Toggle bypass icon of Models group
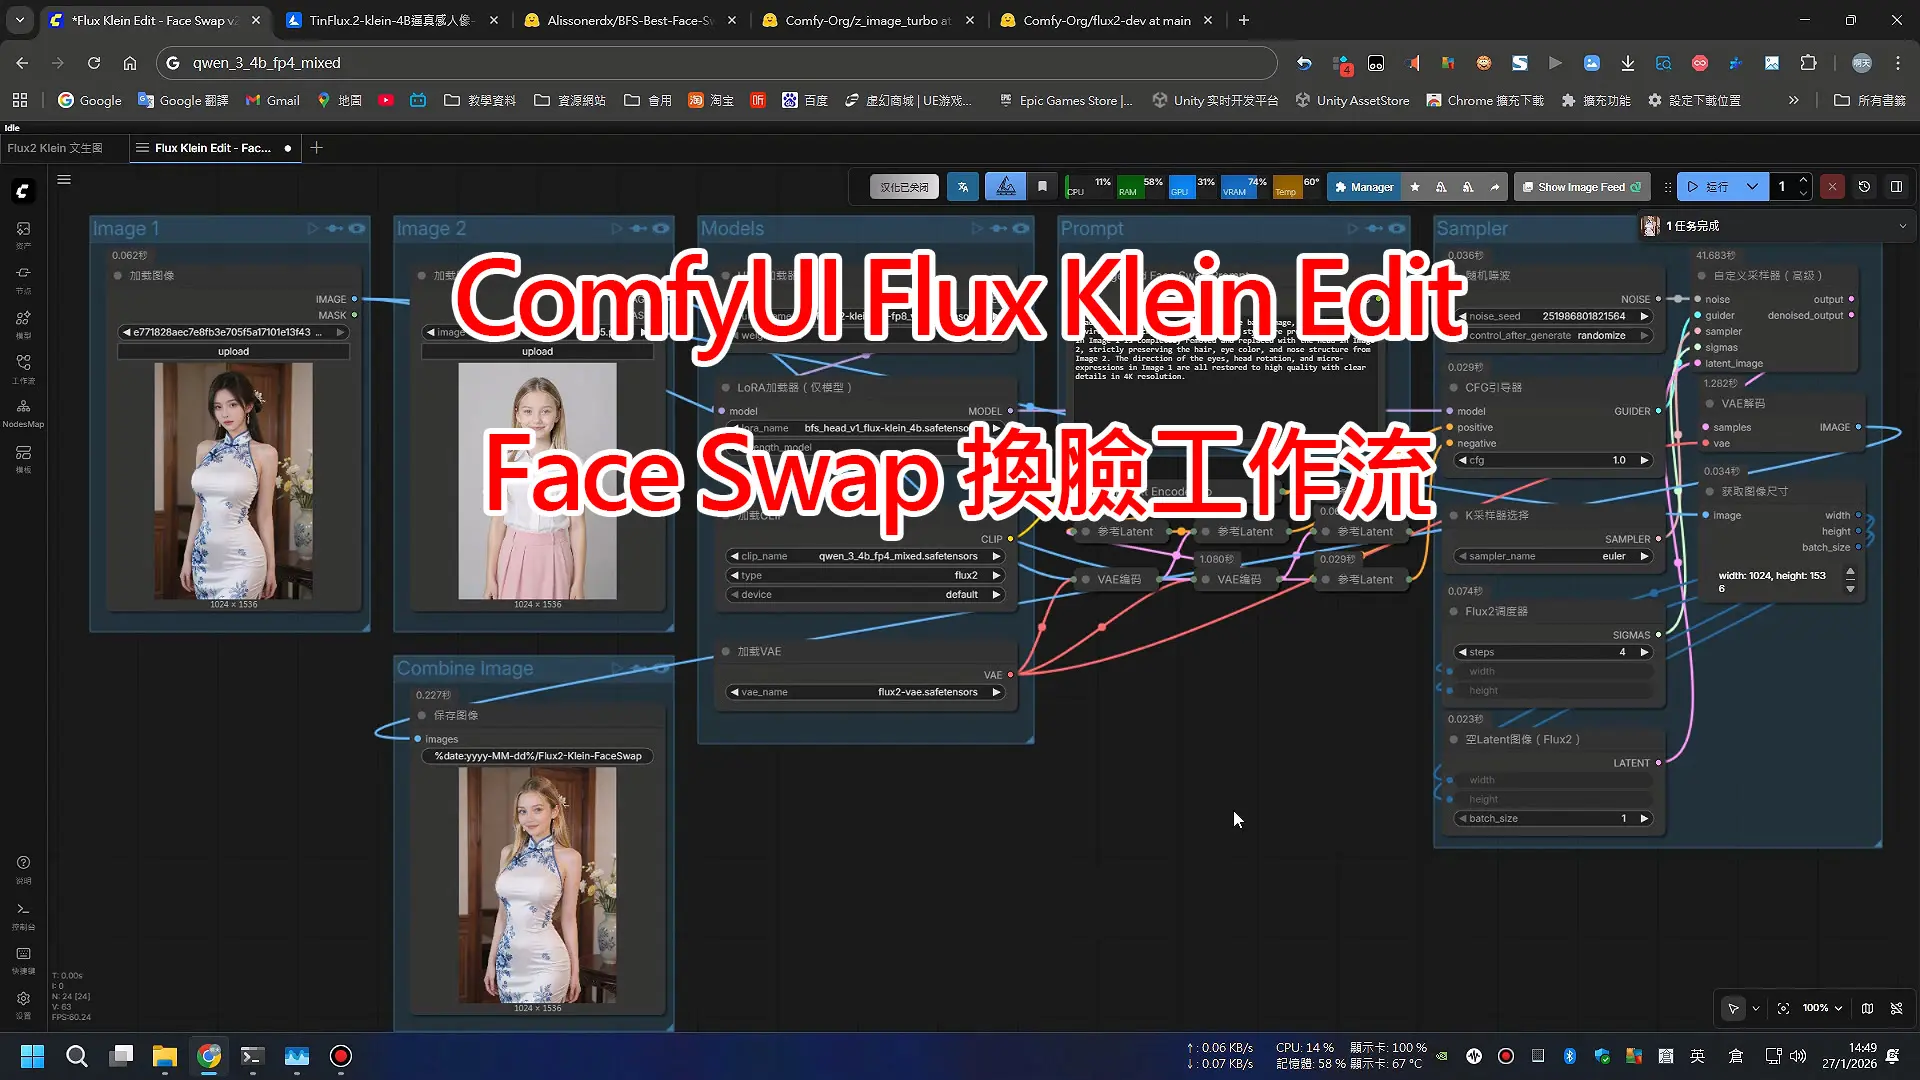The height and width of the screenshot is (1080, 1920). point(999,229)
